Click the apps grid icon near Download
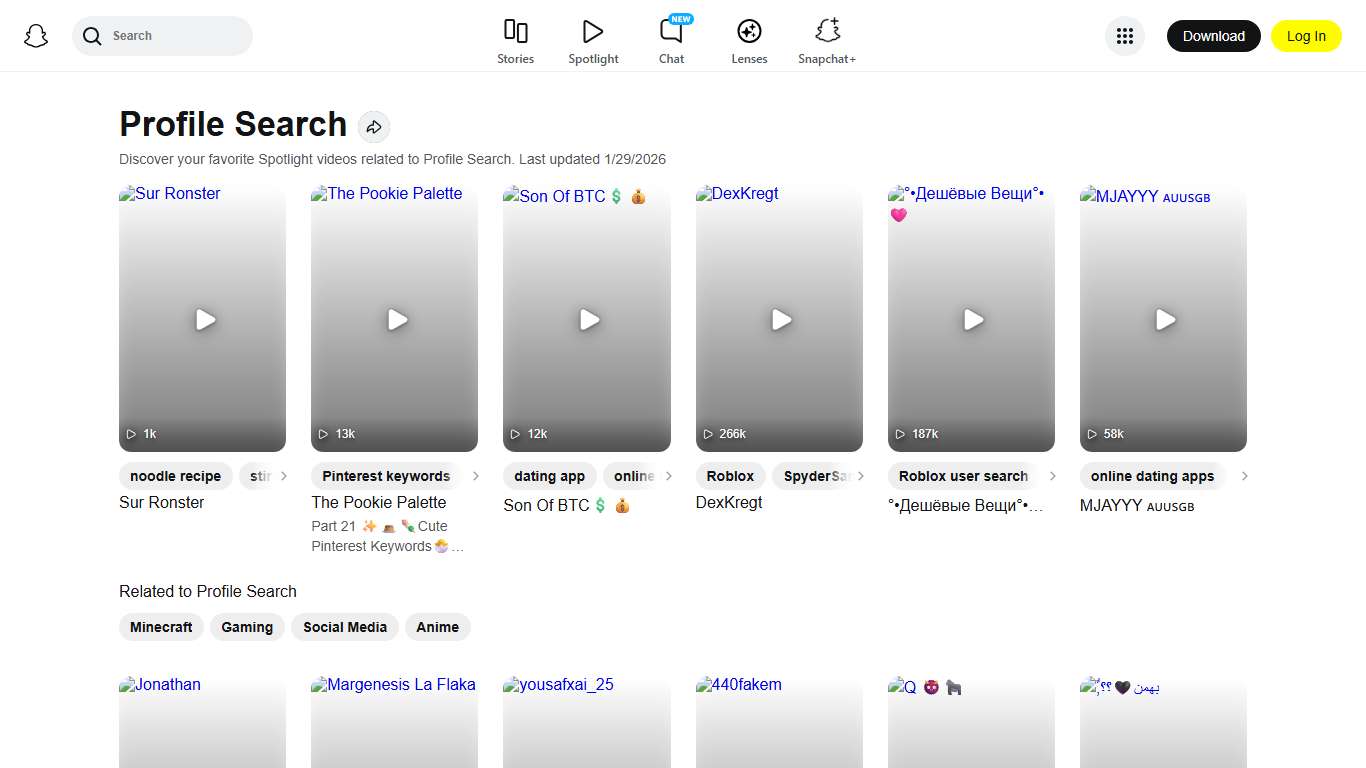This screenshot has height=768, width=1366. coord(1124,36)
